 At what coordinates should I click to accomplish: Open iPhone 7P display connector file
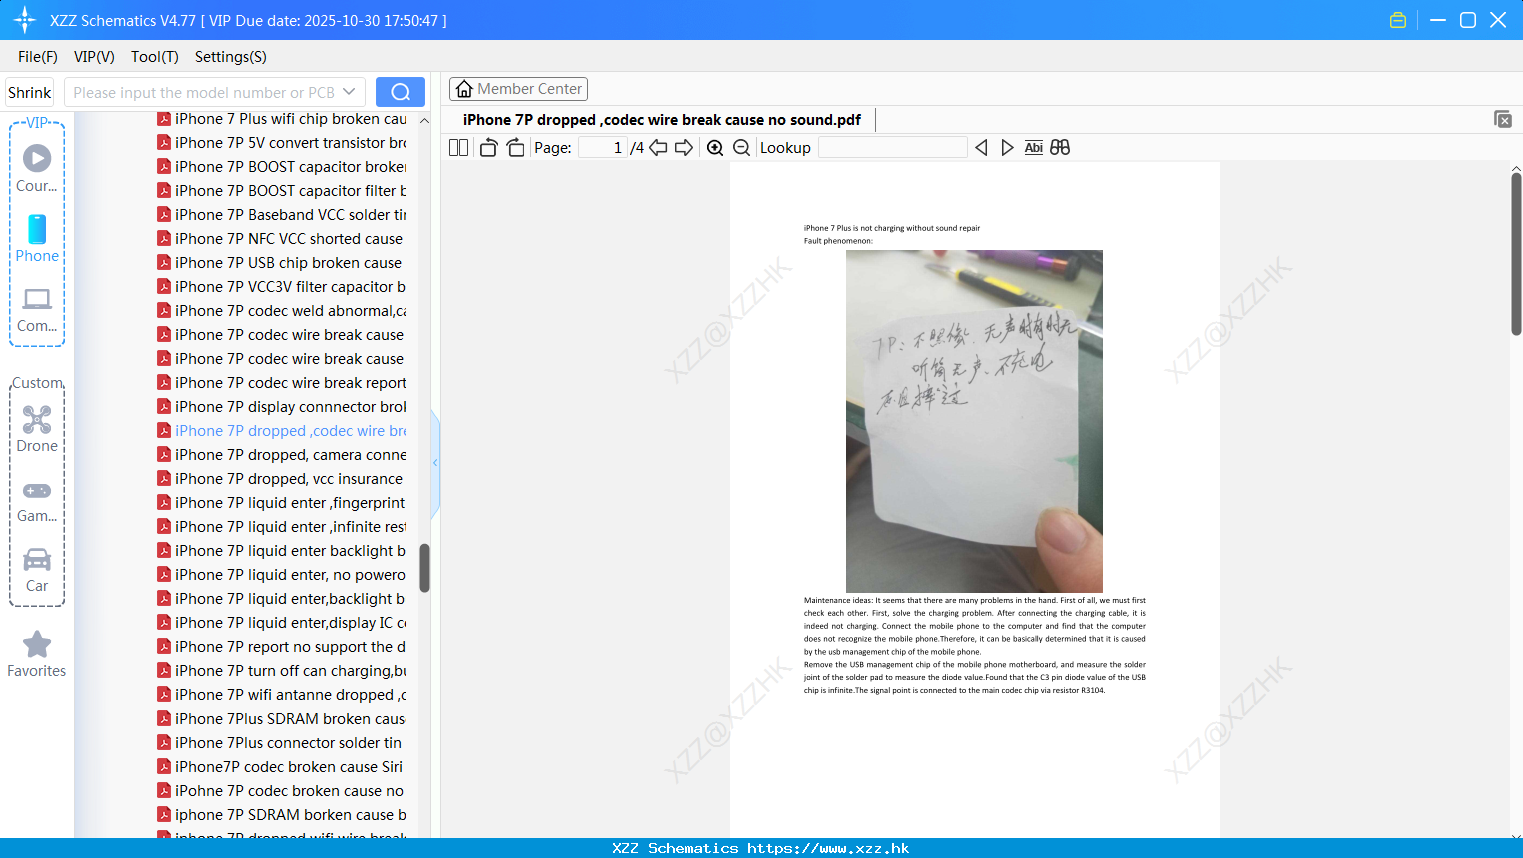282,407
